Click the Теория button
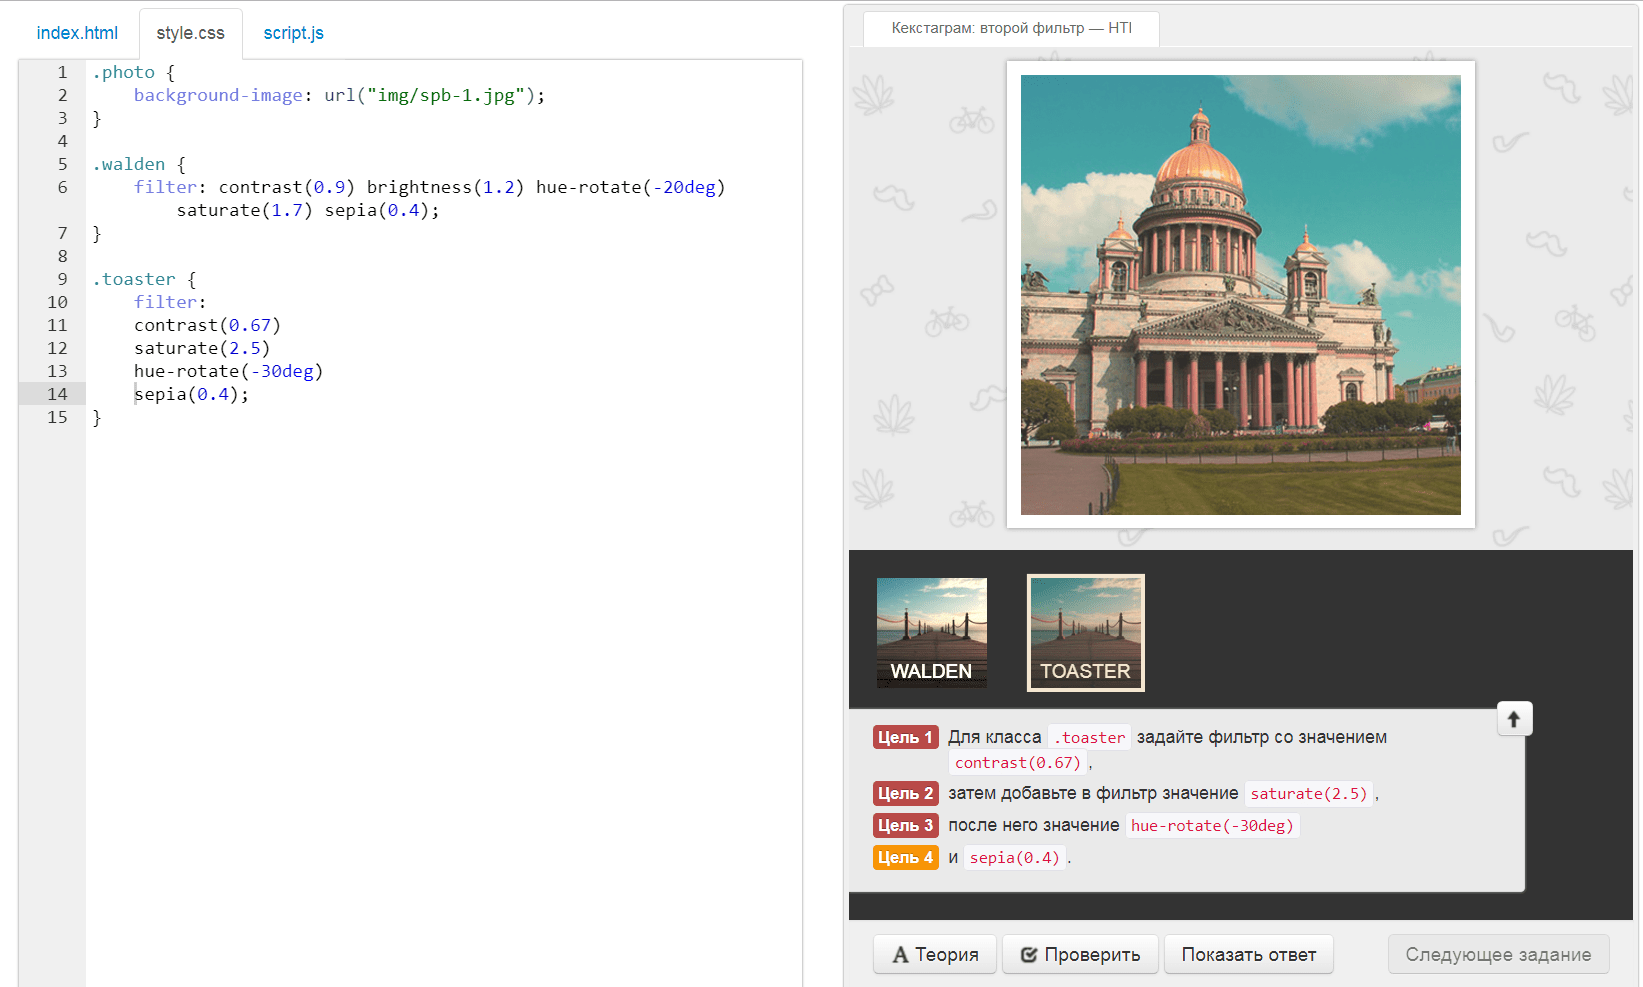Viewport: 1643px width, 987px height. pyautogui.click(x=935, y=954)
